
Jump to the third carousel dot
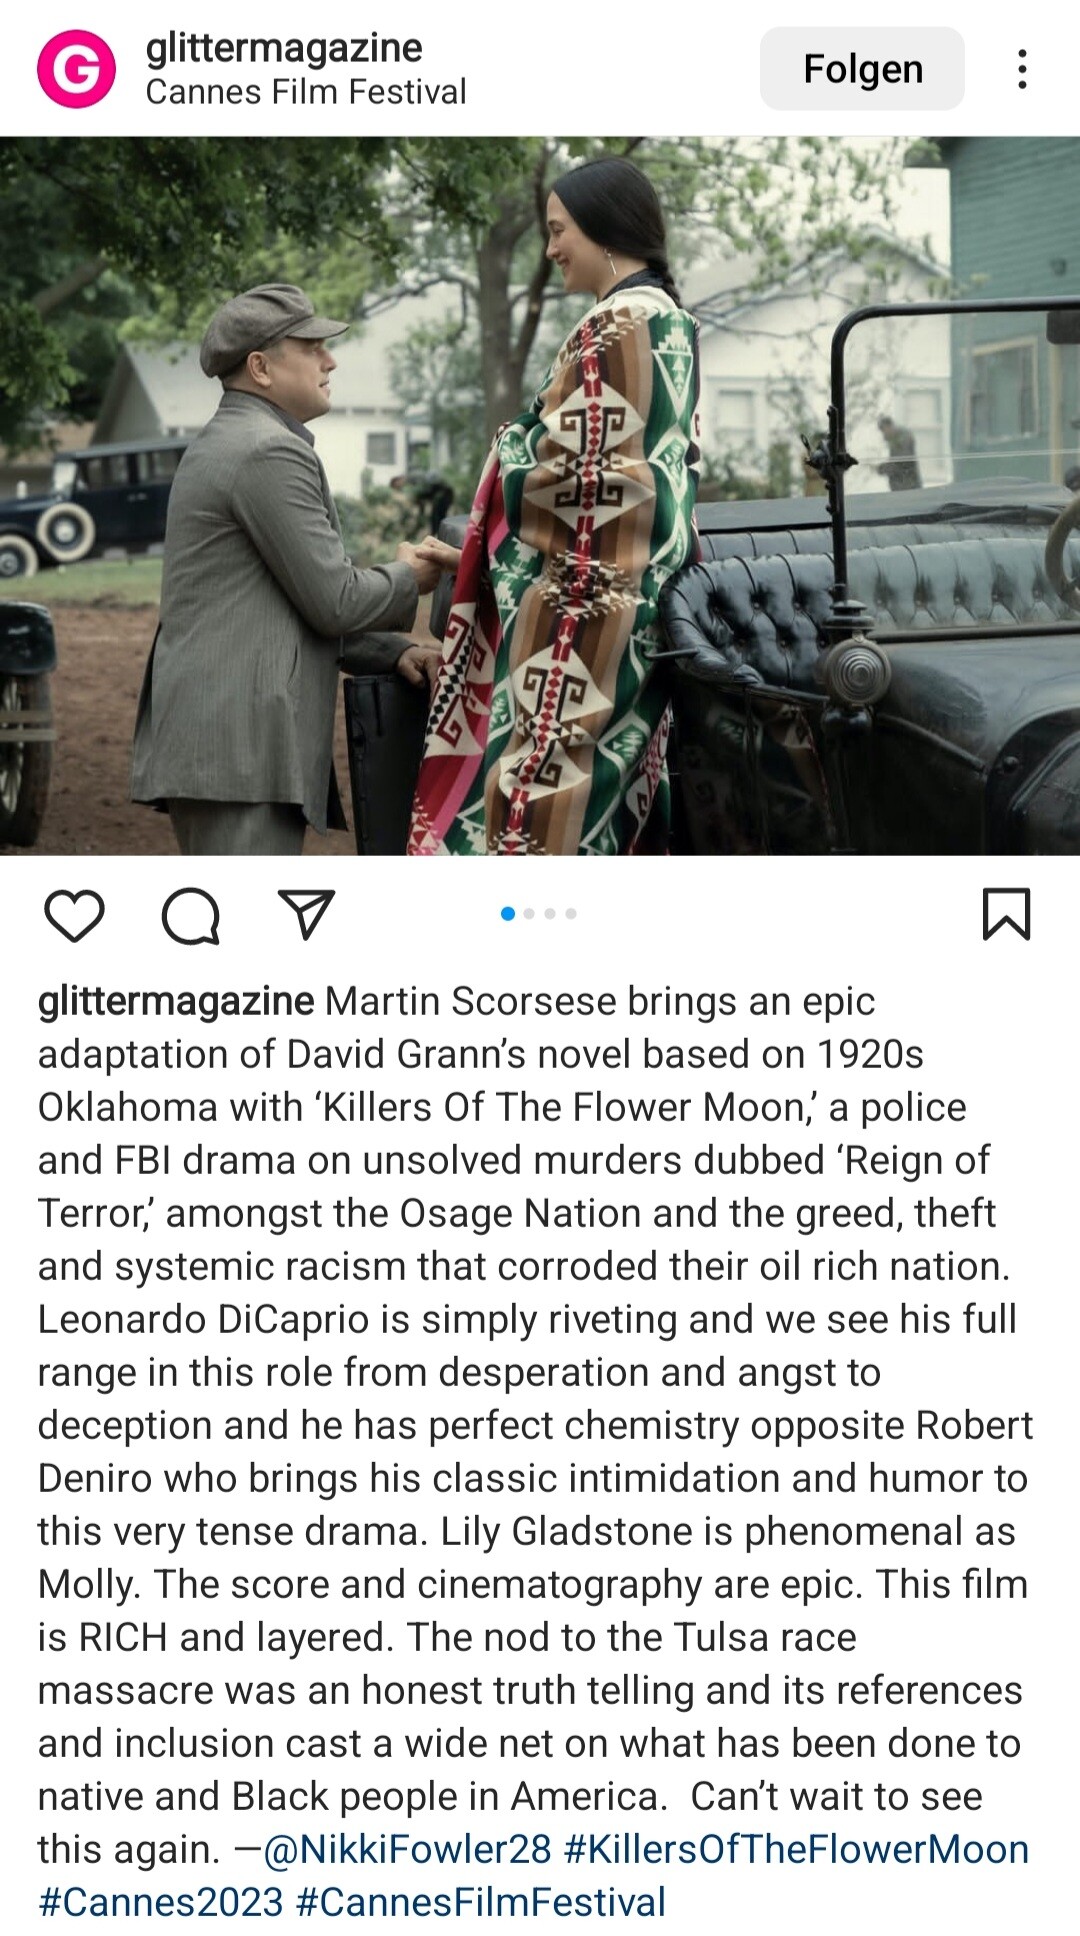tap(550, 913)
